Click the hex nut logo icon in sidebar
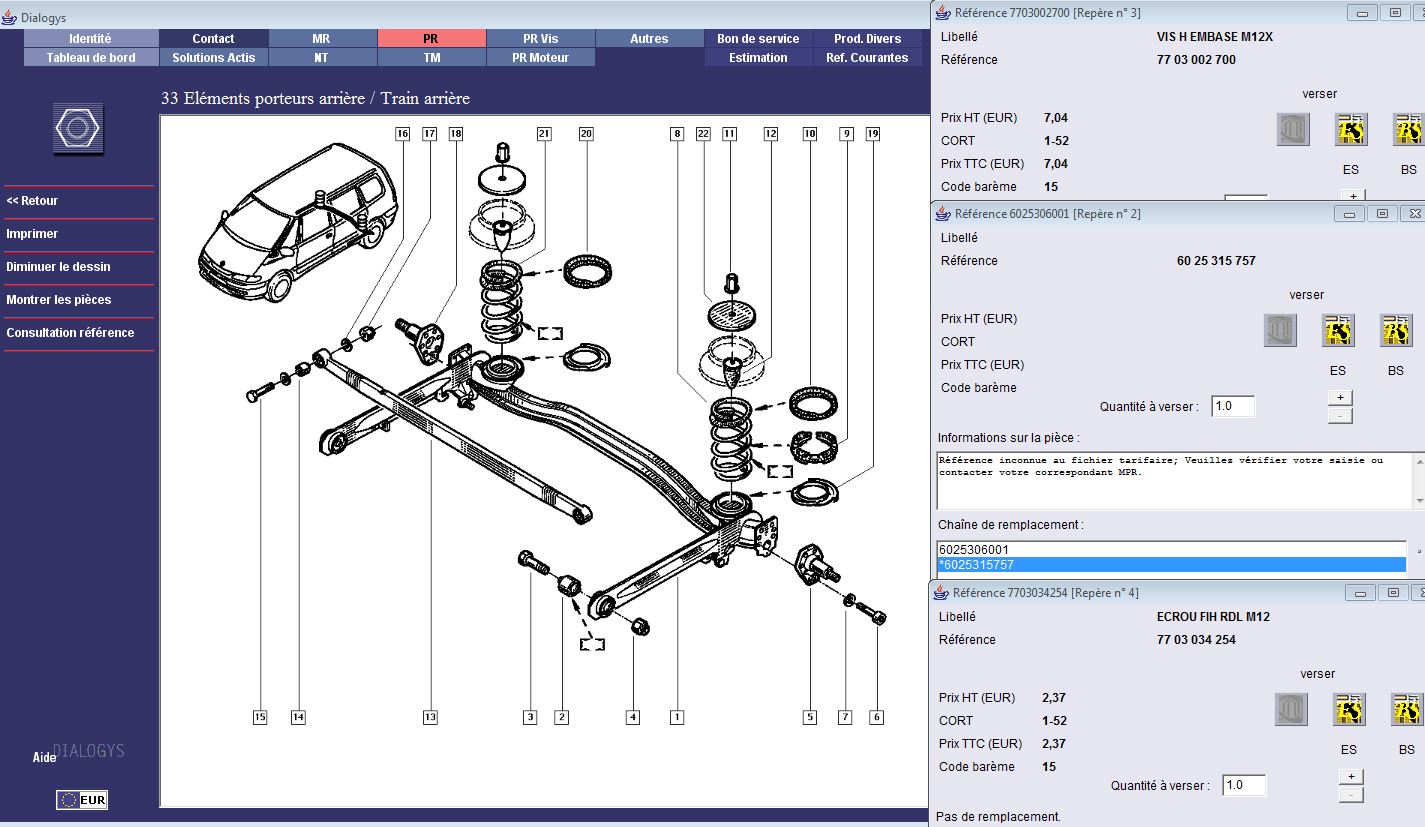The height and width of the screenshot is (827, 1425). point(78,129)
